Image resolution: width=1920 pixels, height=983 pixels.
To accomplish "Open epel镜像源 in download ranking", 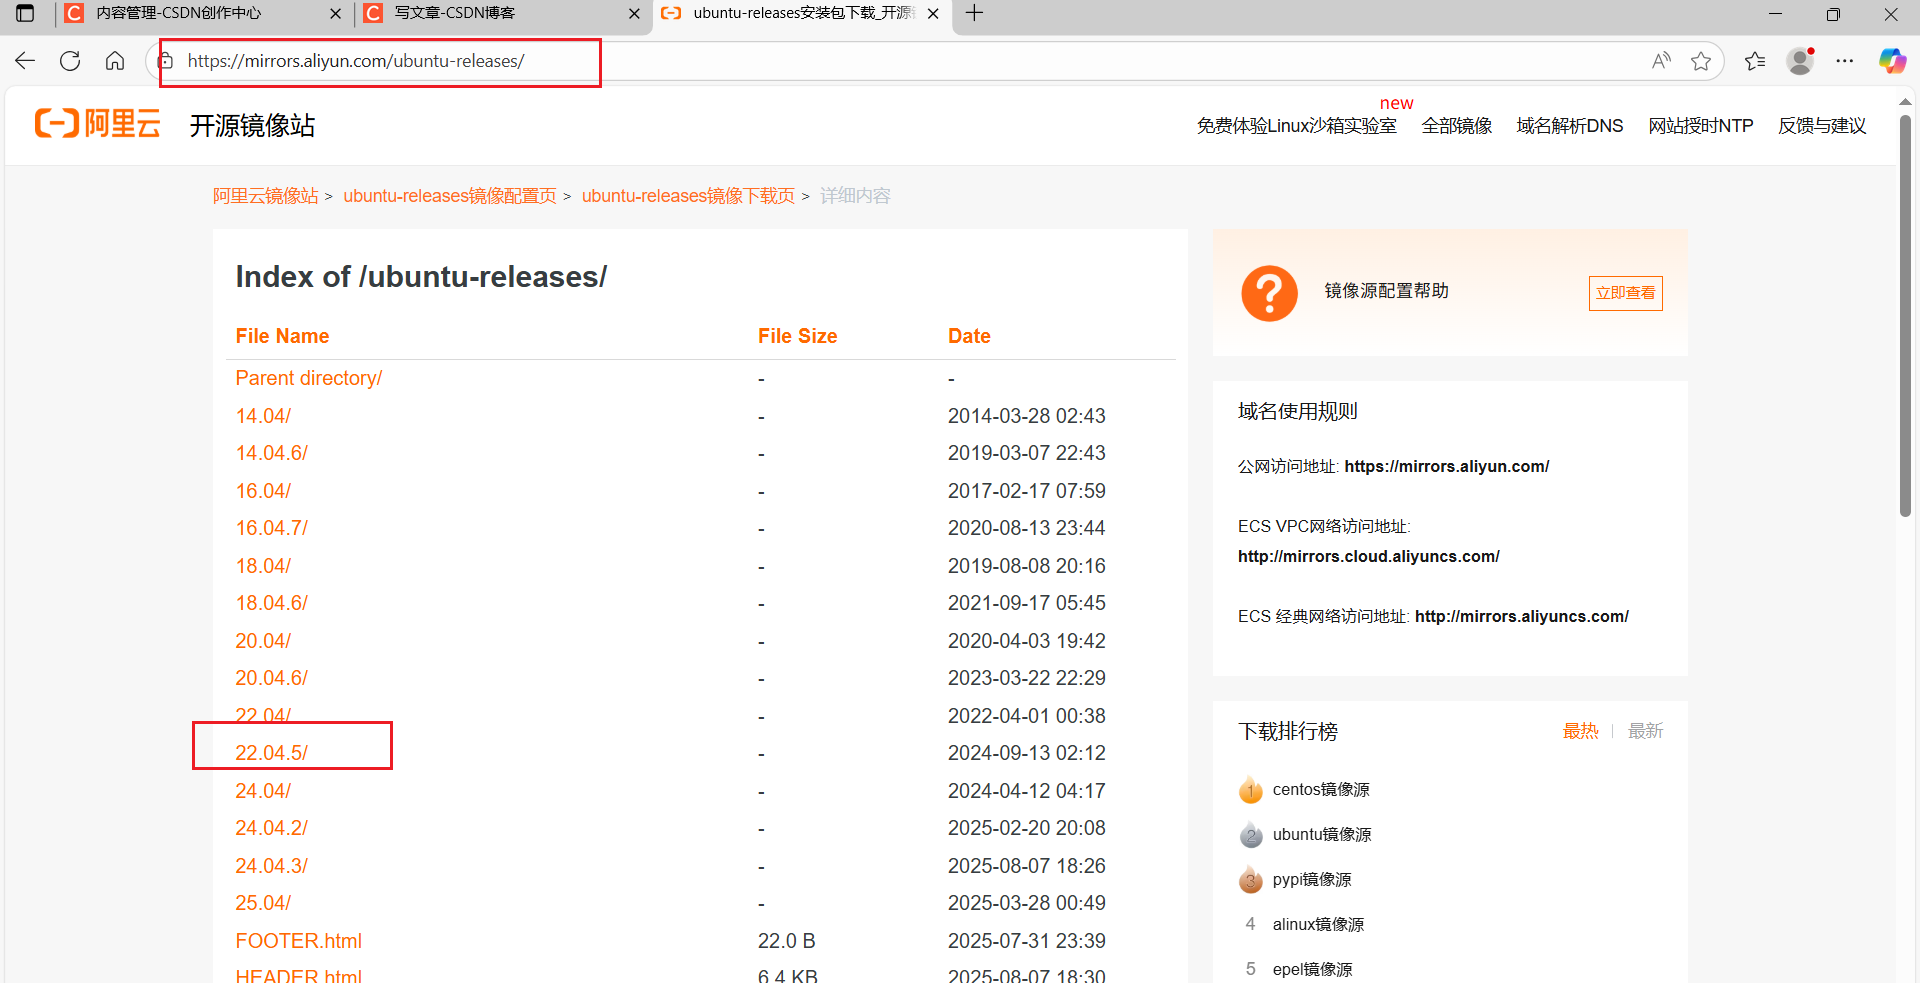I will 1312,970.
